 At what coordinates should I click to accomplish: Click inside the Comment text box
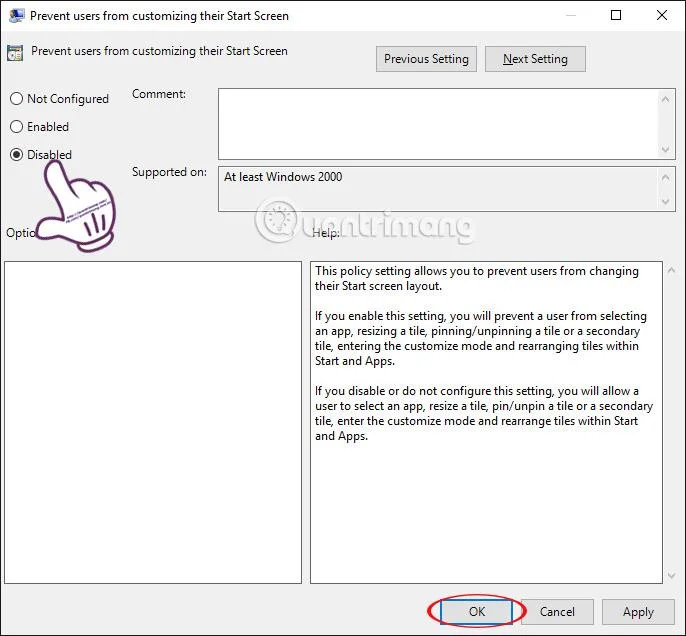[x=438, y=124]
